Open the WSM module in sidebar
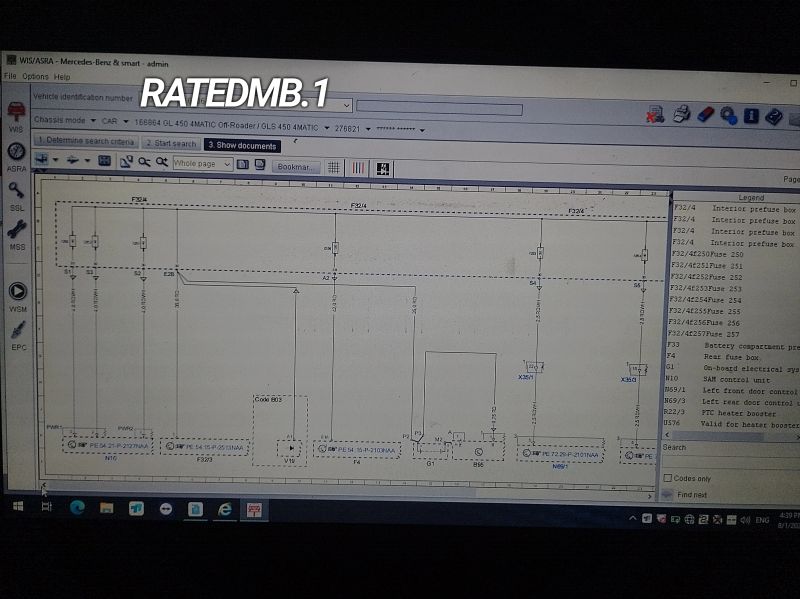Image resolution: width=800 pixels, height=599 pixels. pos(18,296)
